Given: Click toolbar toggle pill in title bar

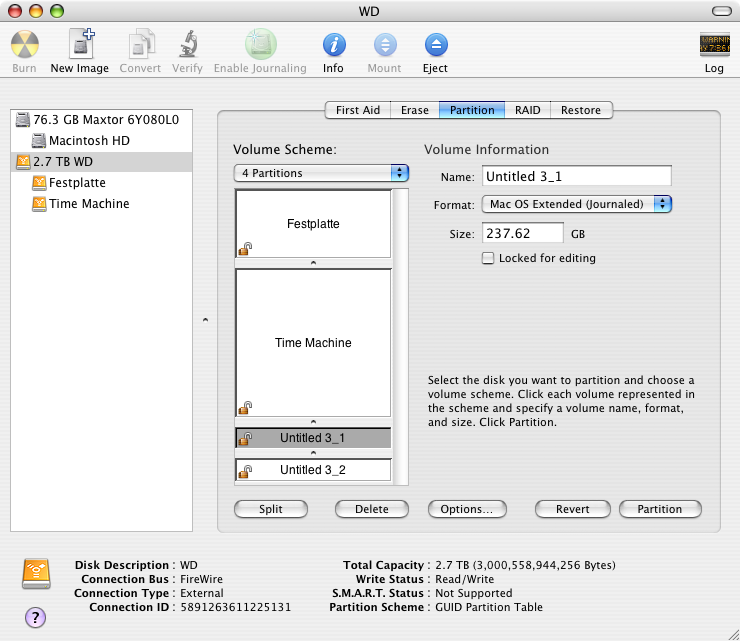Looking at the screenshot, I should 721,11.
